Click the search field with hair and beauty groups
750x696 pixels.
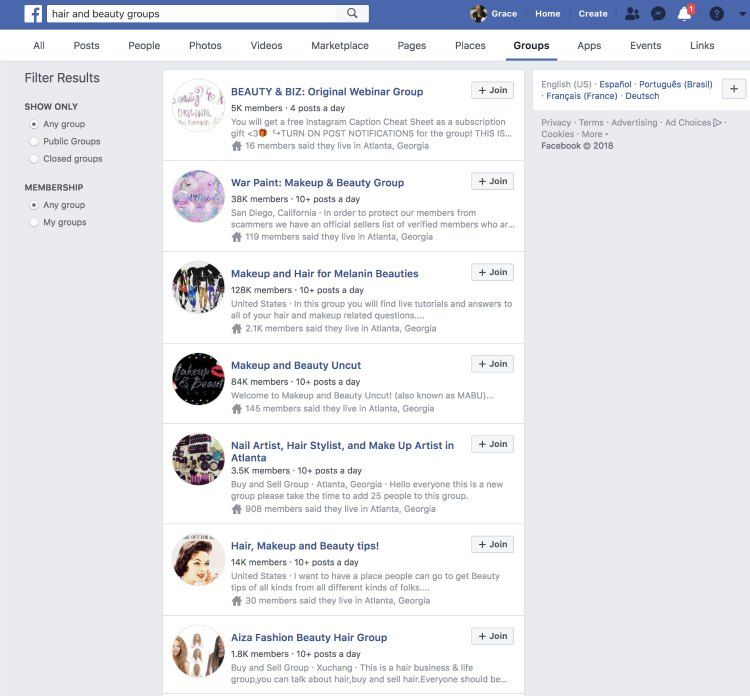click(x=191, y=14)
